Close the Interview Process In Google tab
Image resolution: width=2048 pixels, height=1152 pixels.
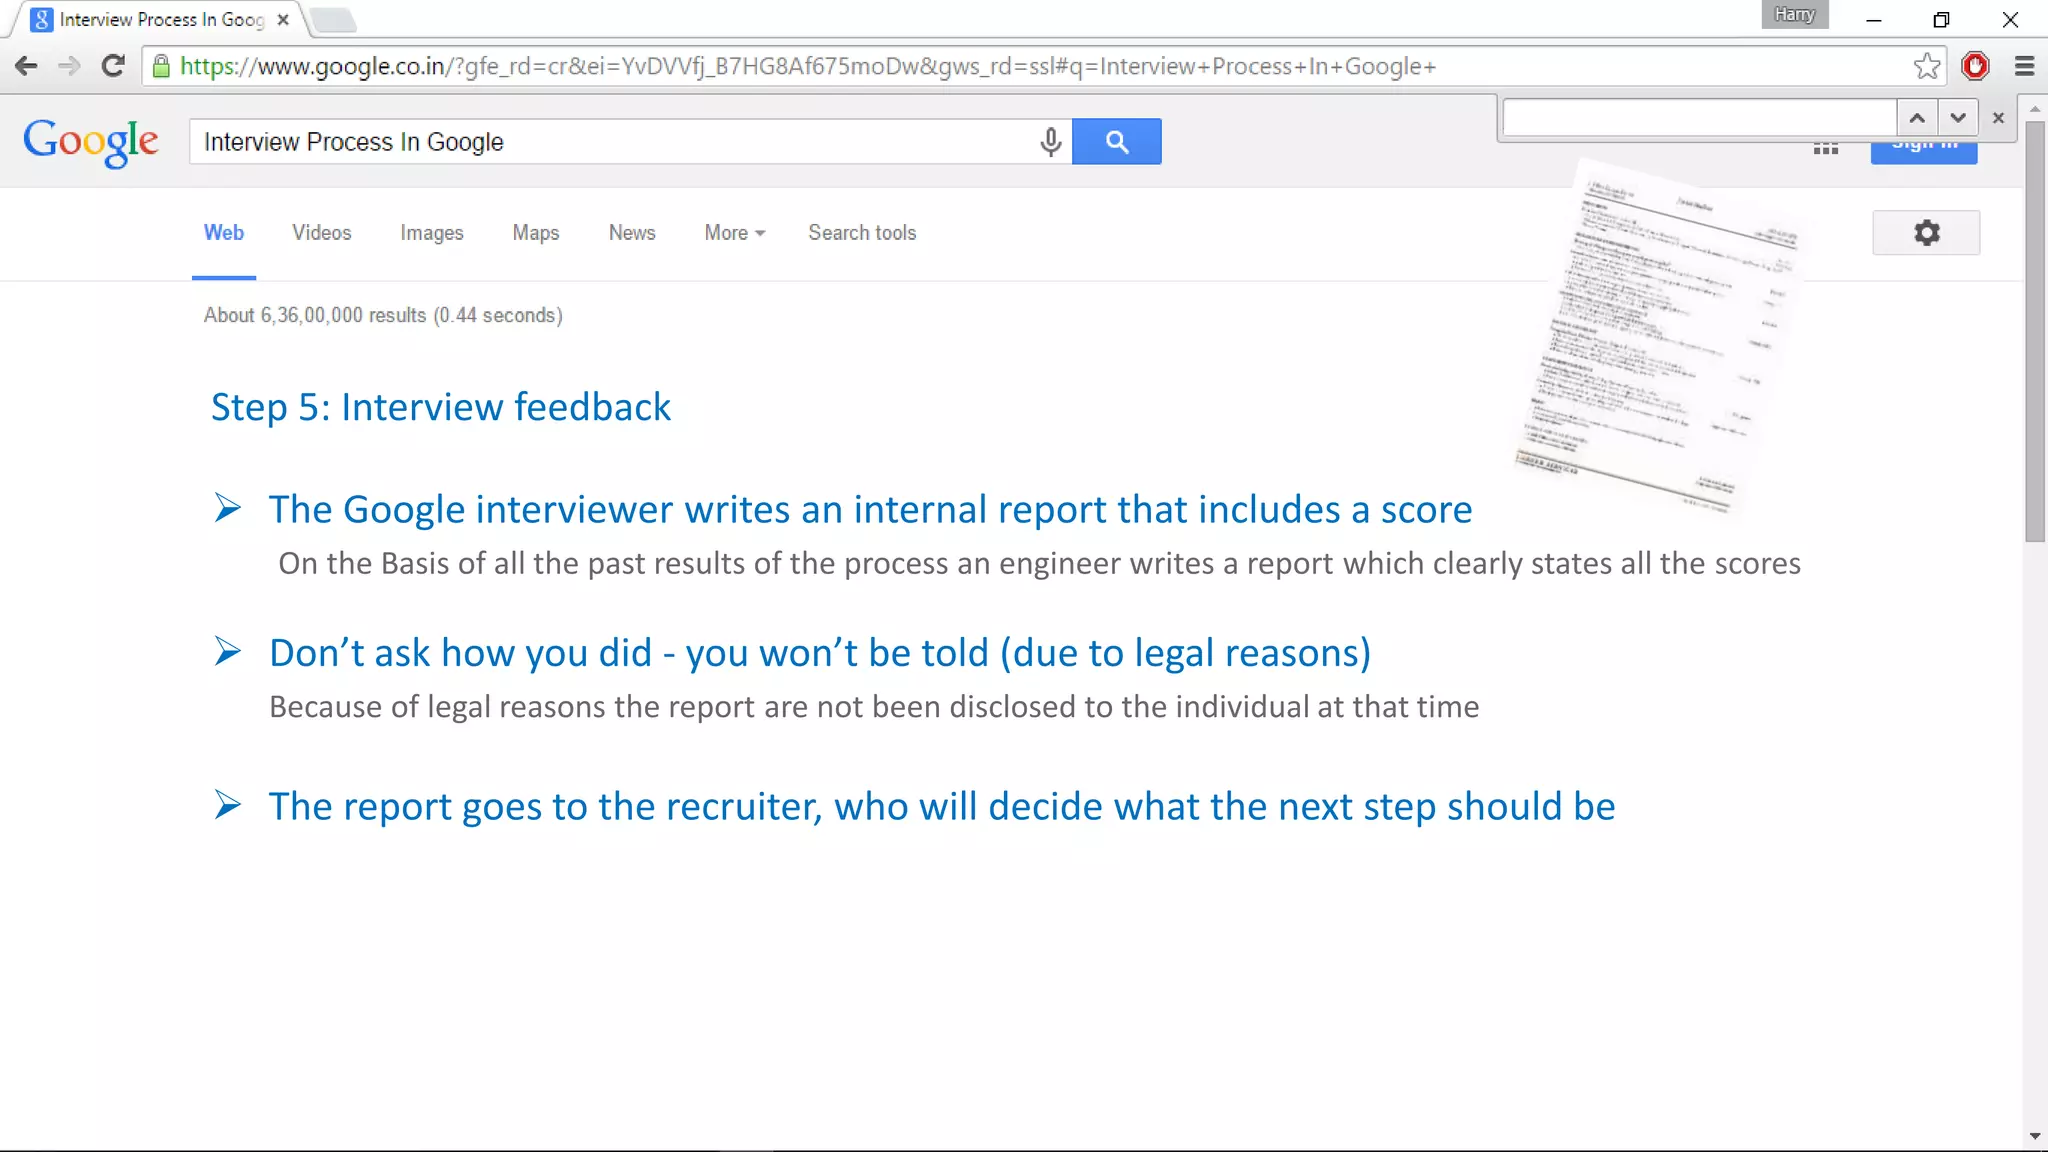click(x=283, y=19)
